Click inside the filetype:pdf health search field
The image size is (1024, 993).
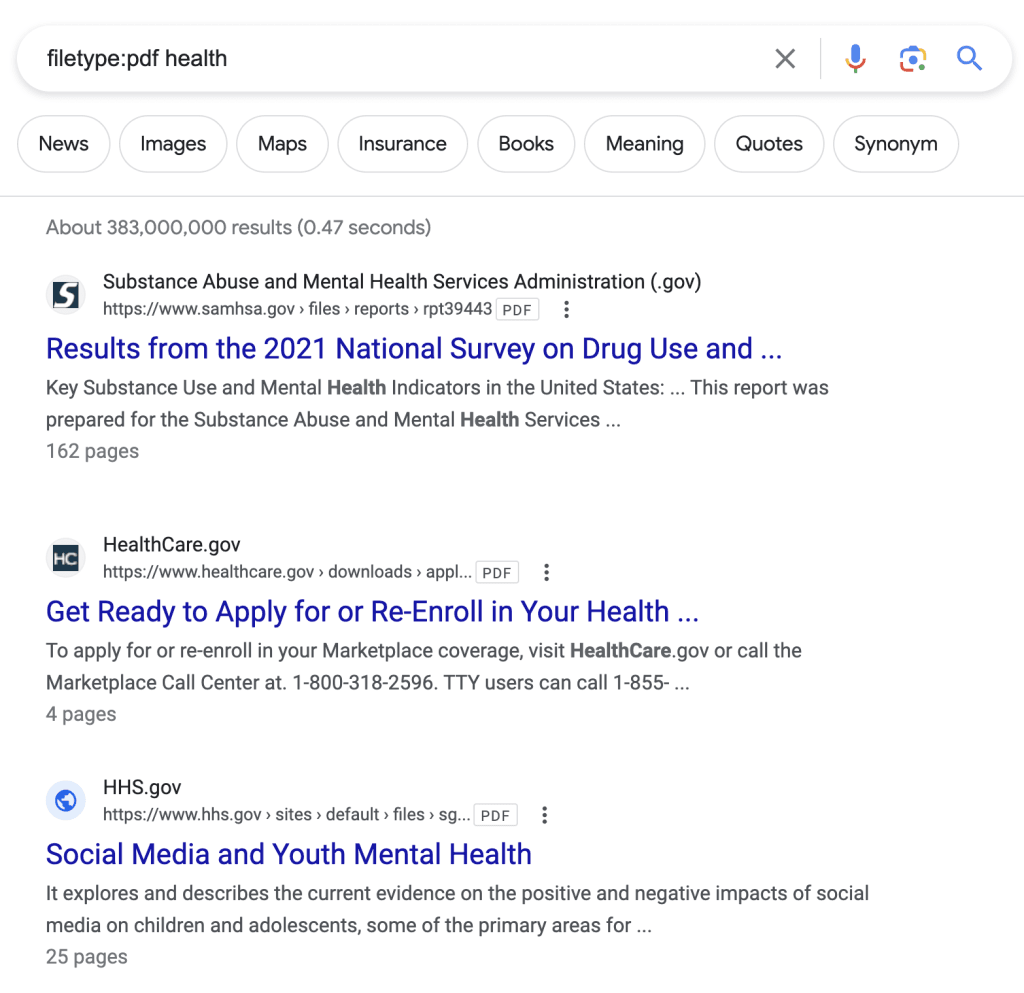tap(392, 59)
